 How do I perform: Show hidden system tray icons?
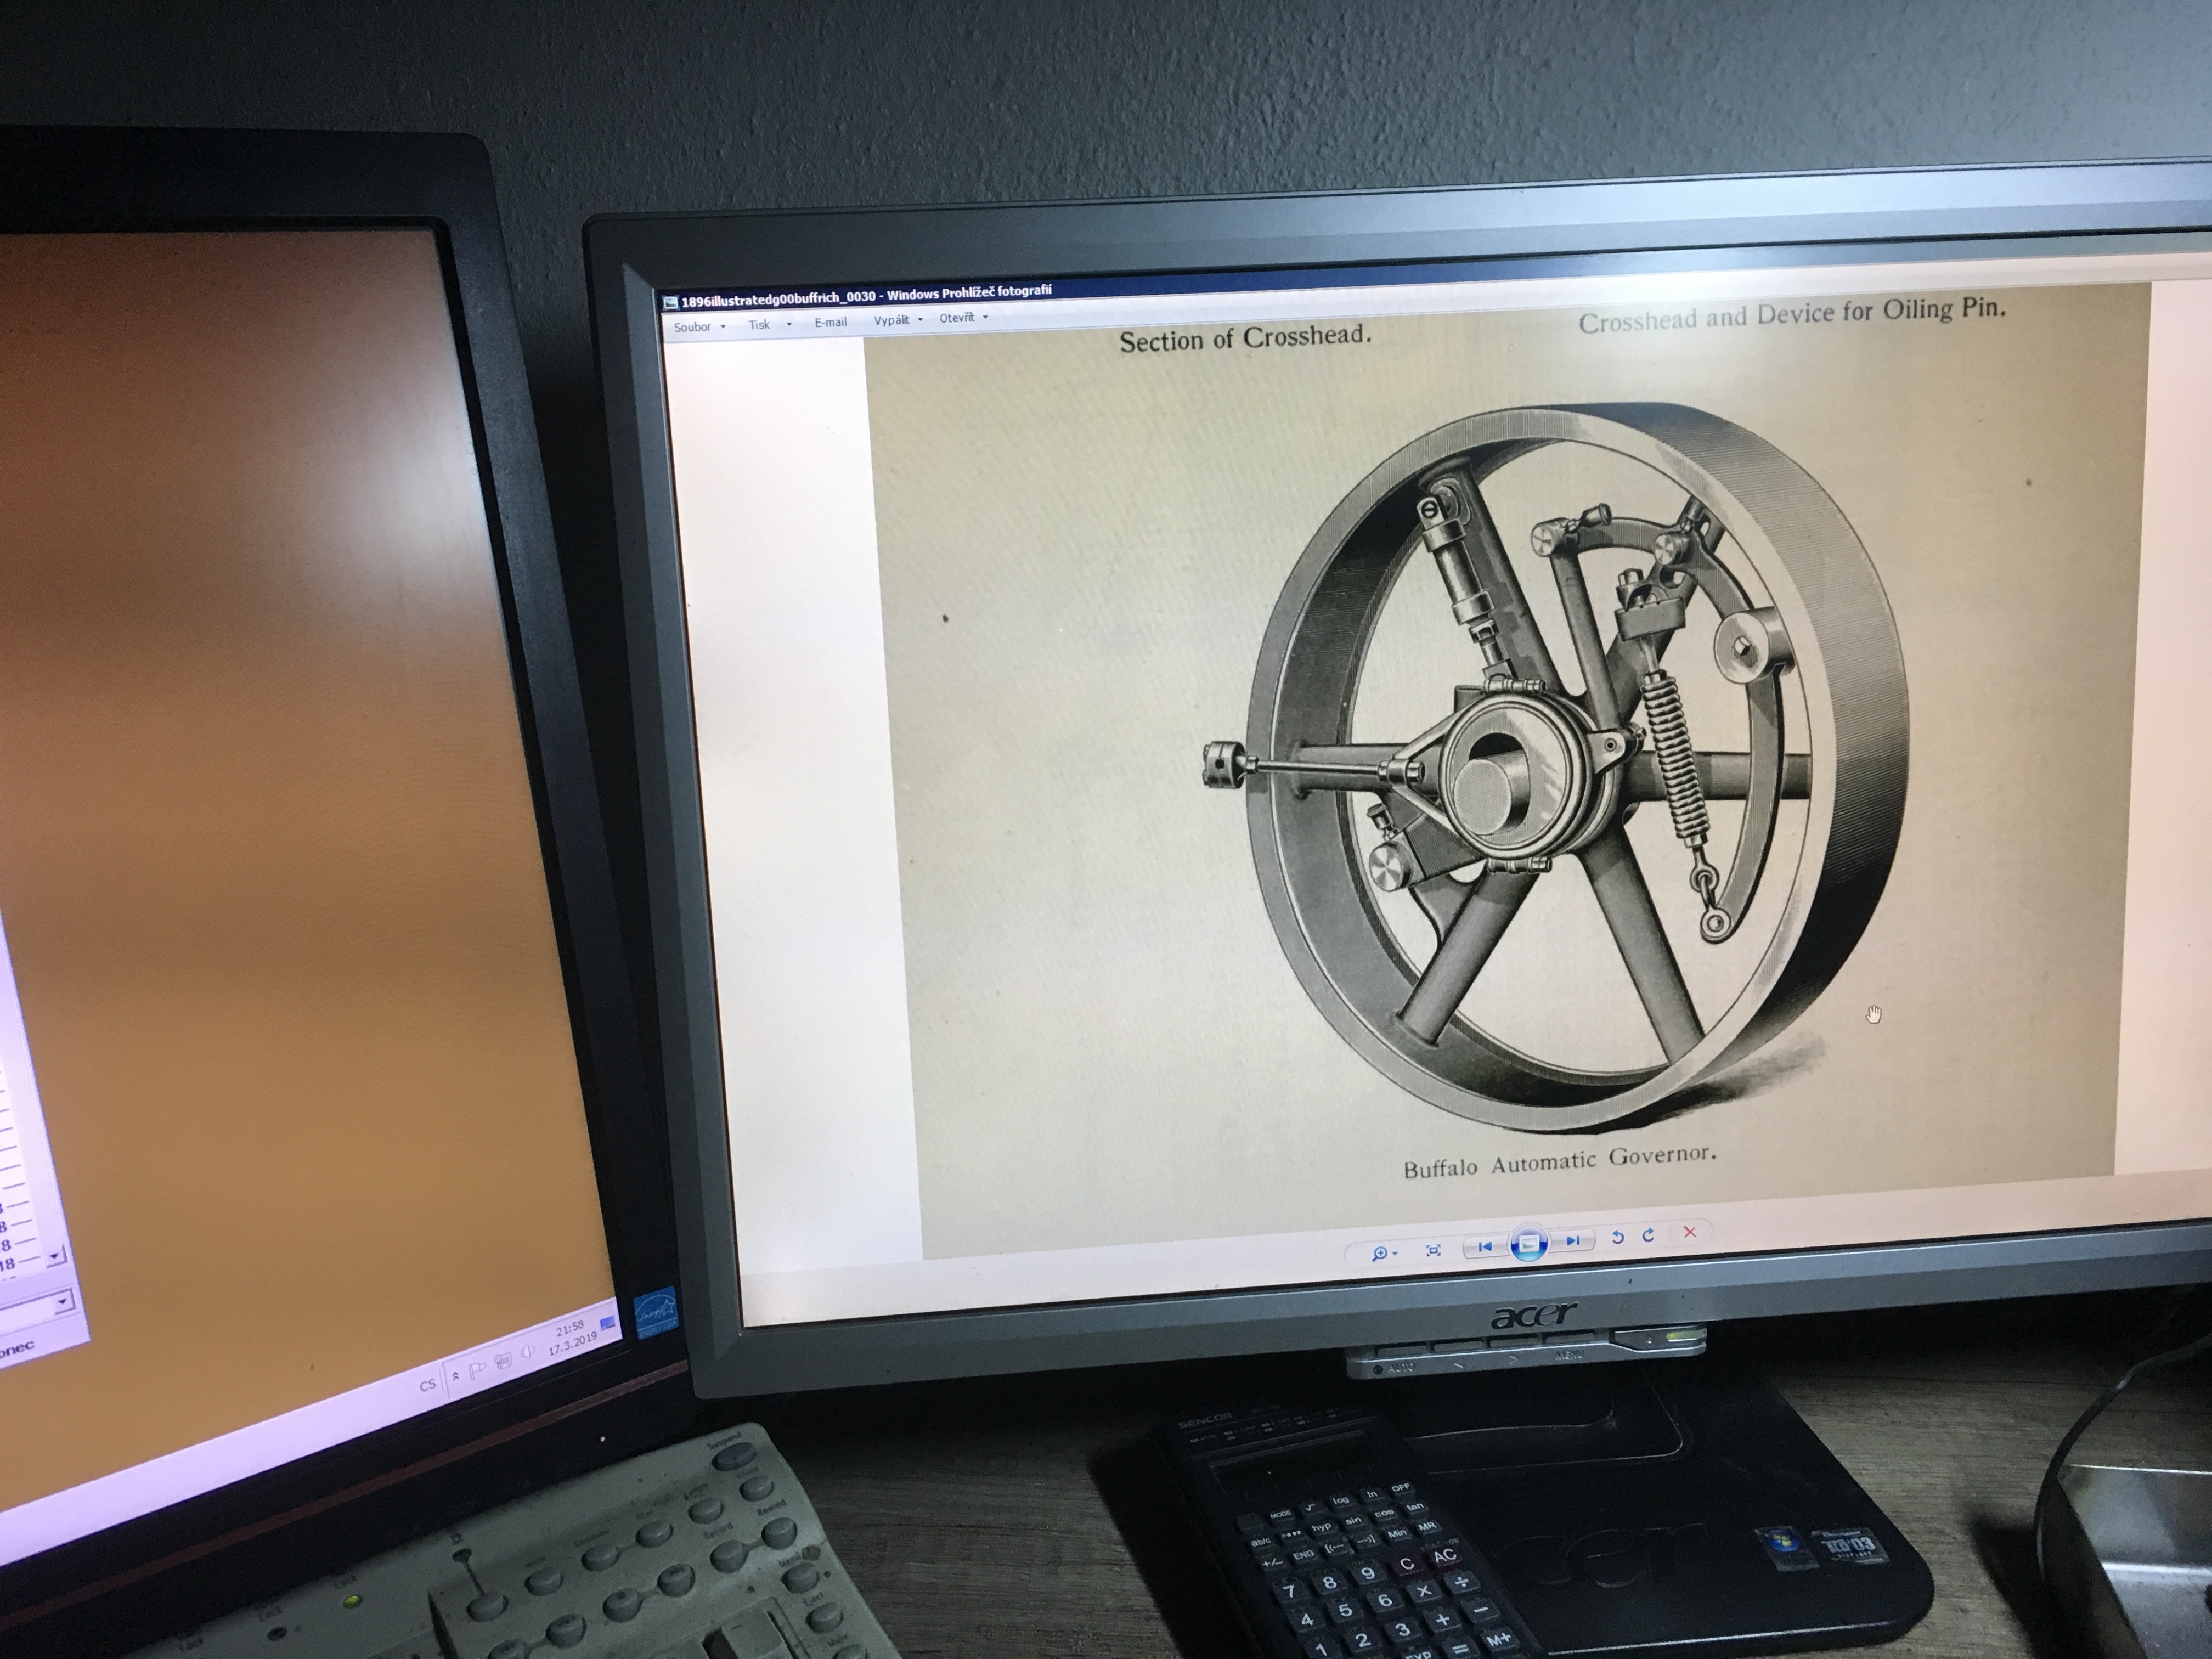point(456,1377)
